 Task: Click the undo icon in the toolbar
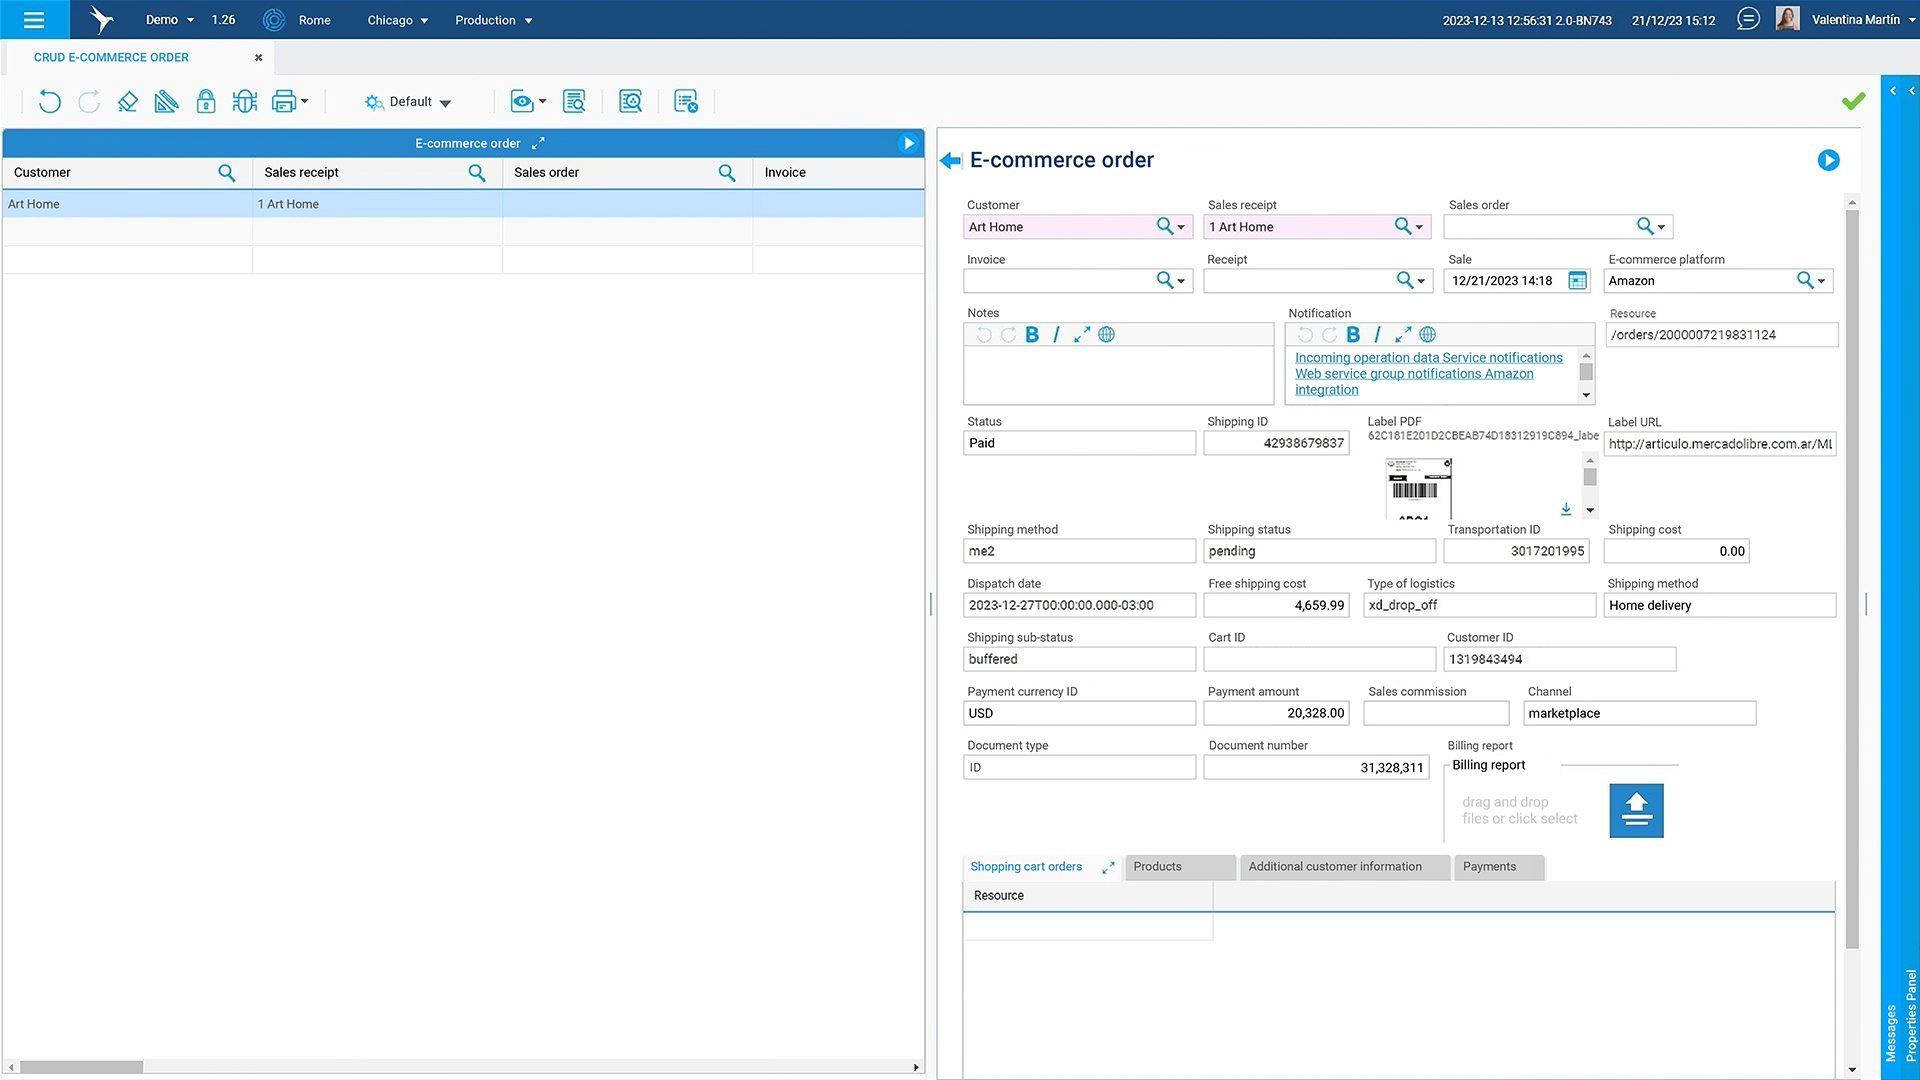(x=49, y=101)
